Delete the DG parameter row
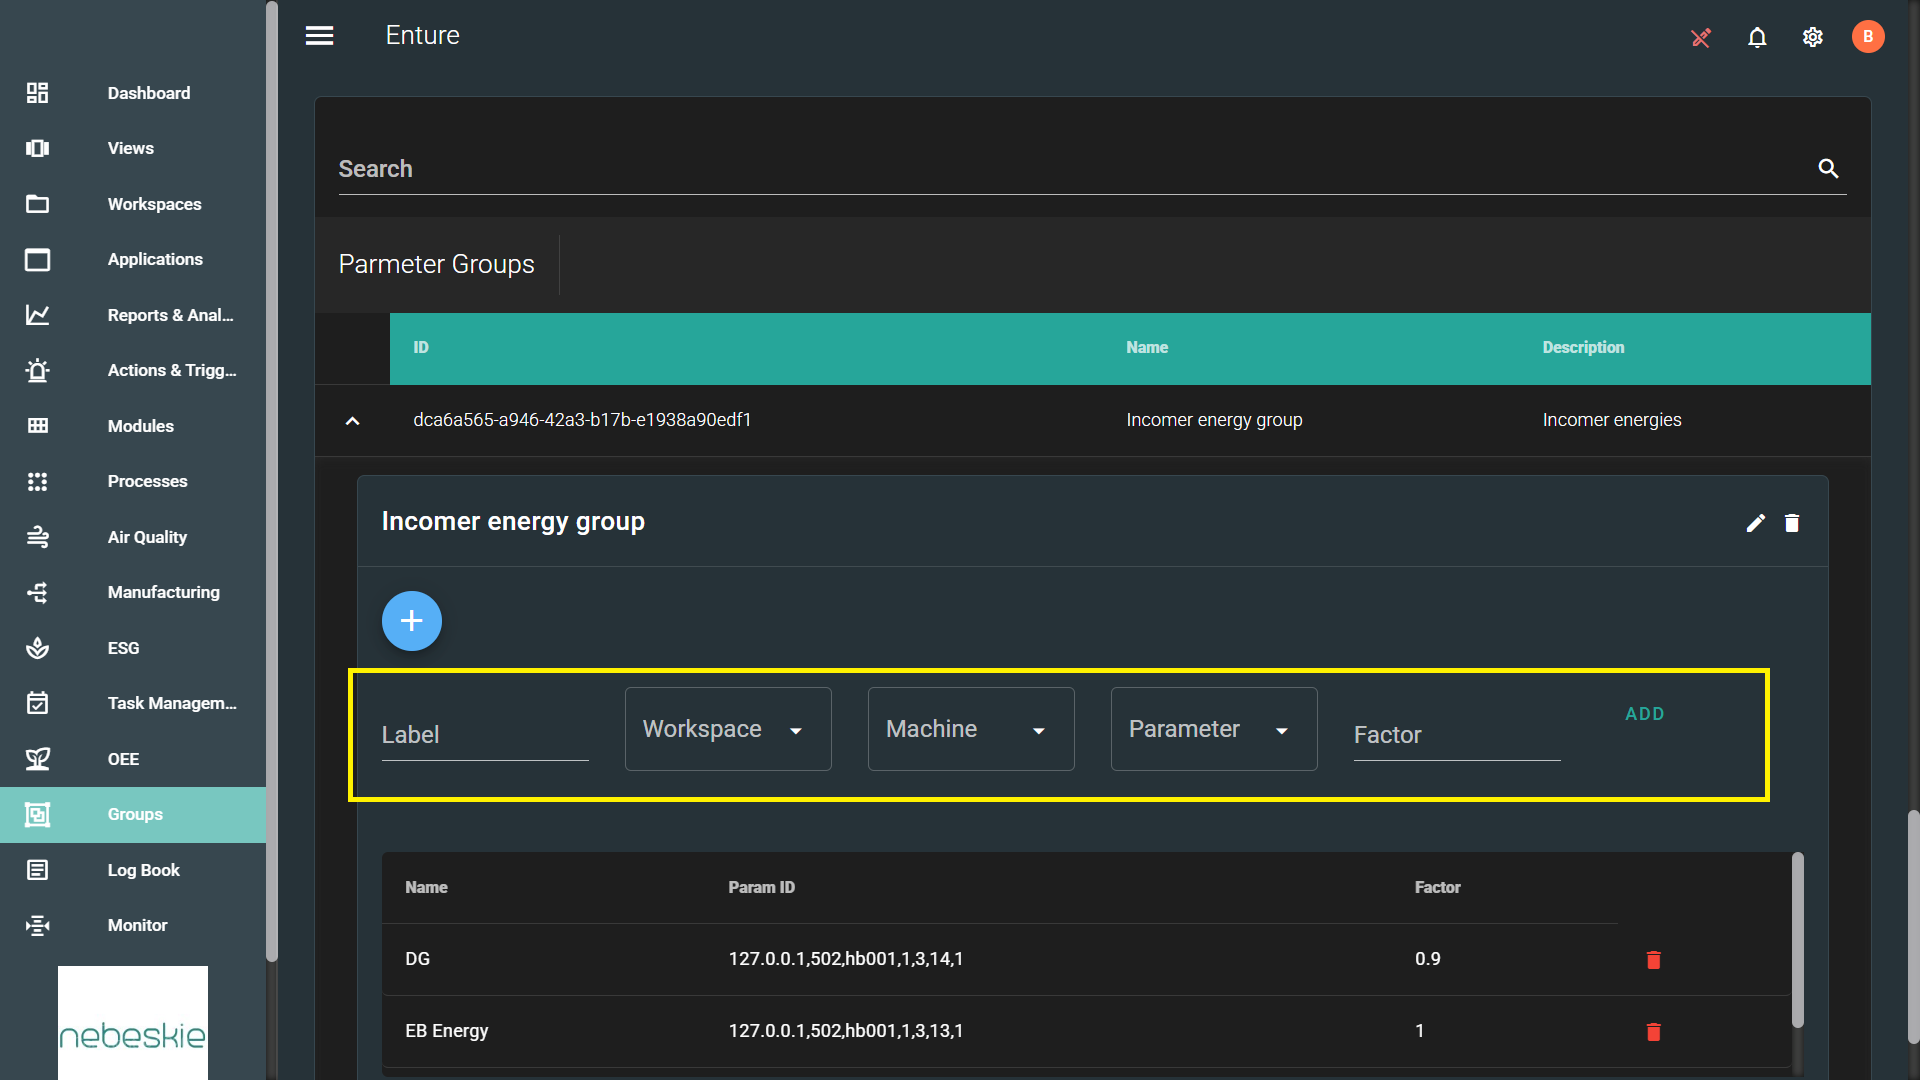Viewport: 1920px width, 1080px height. tap(1654, 960)
